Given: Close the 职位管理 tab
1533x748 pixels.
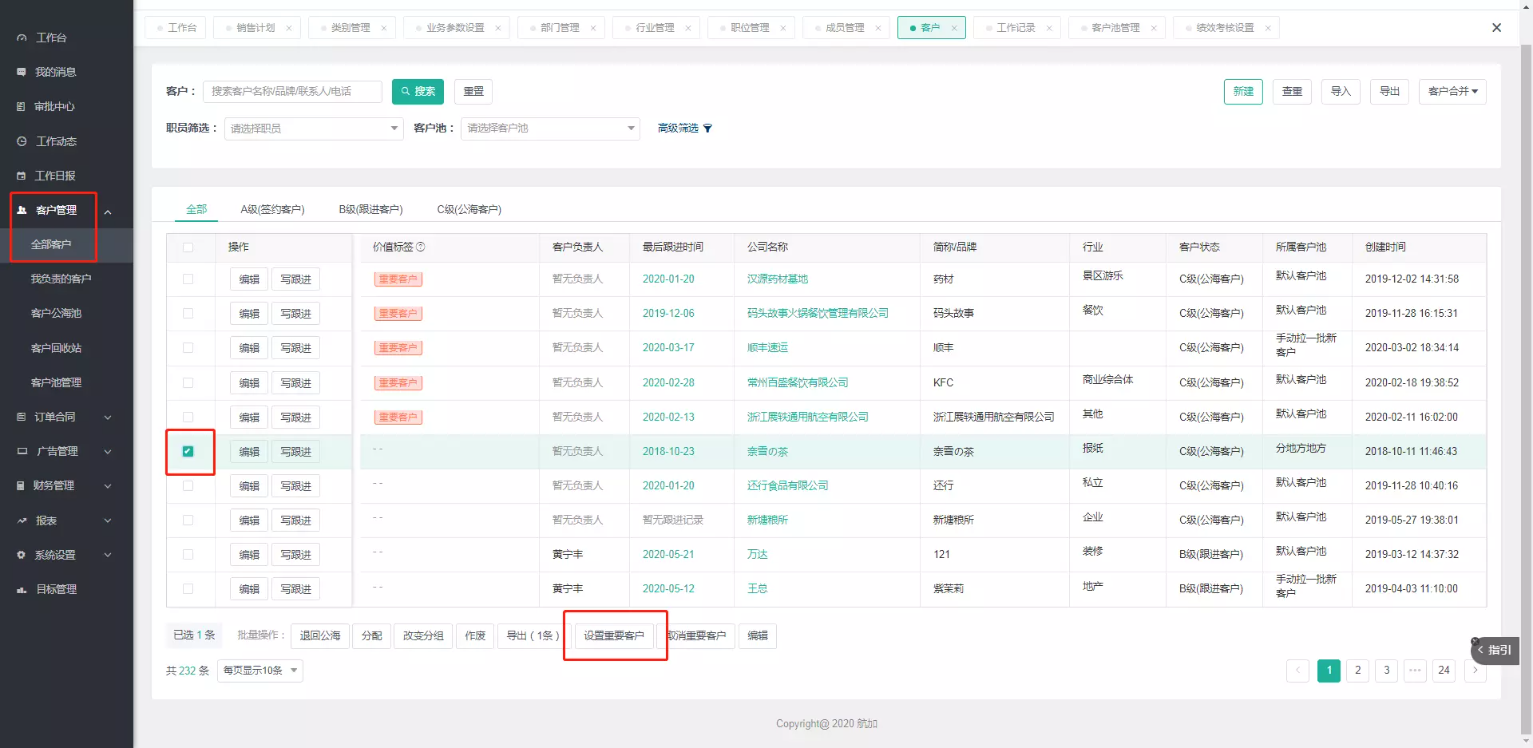Looking at the screenshot, I should [x=783, y=28].
